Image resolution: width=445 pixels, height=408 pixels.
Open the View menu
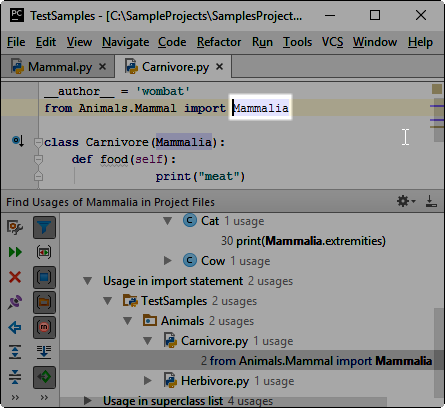coord(79,42)
